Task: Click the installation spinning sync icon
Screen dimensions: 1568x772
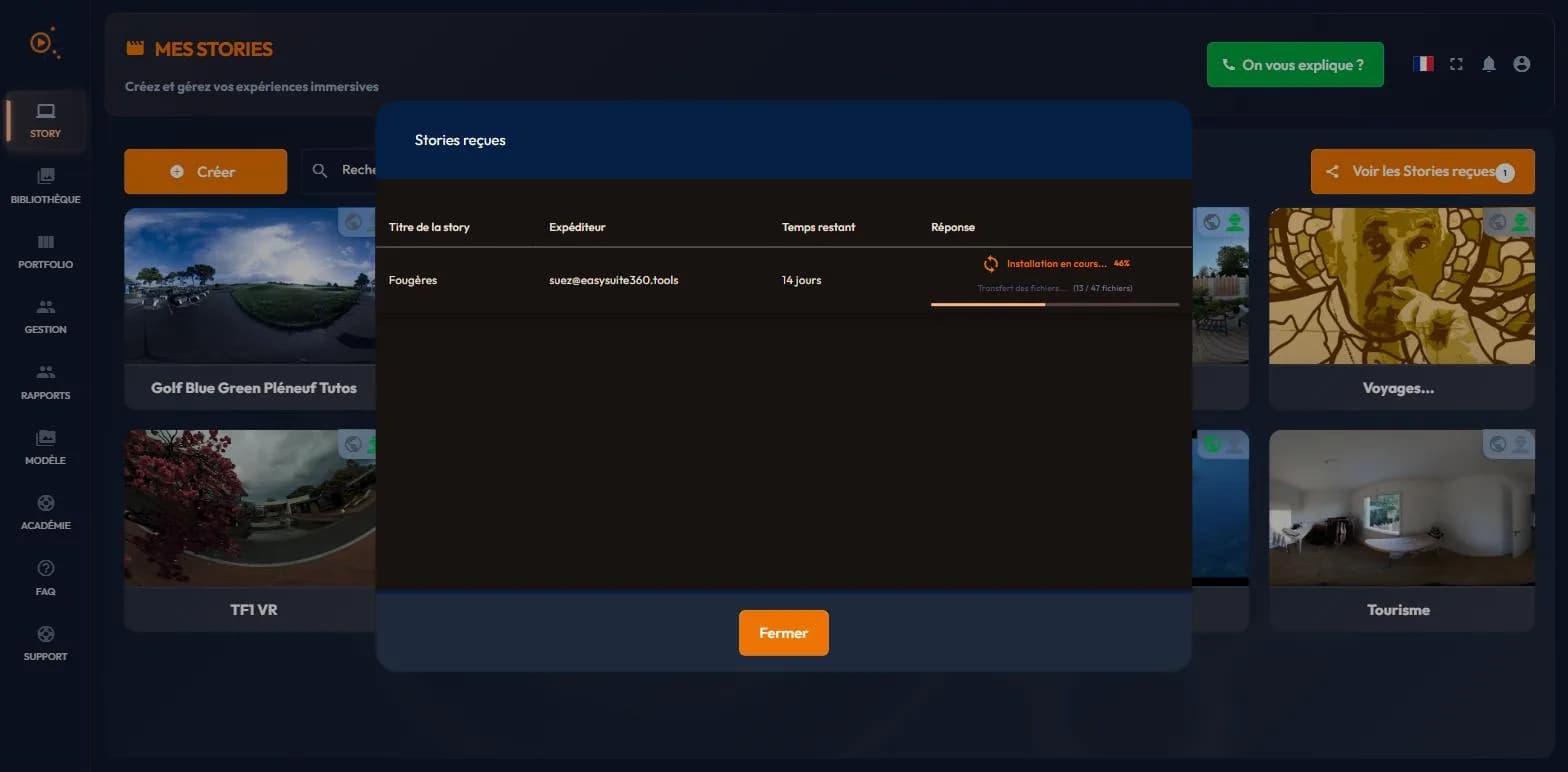Action: (x=990, y=264)
